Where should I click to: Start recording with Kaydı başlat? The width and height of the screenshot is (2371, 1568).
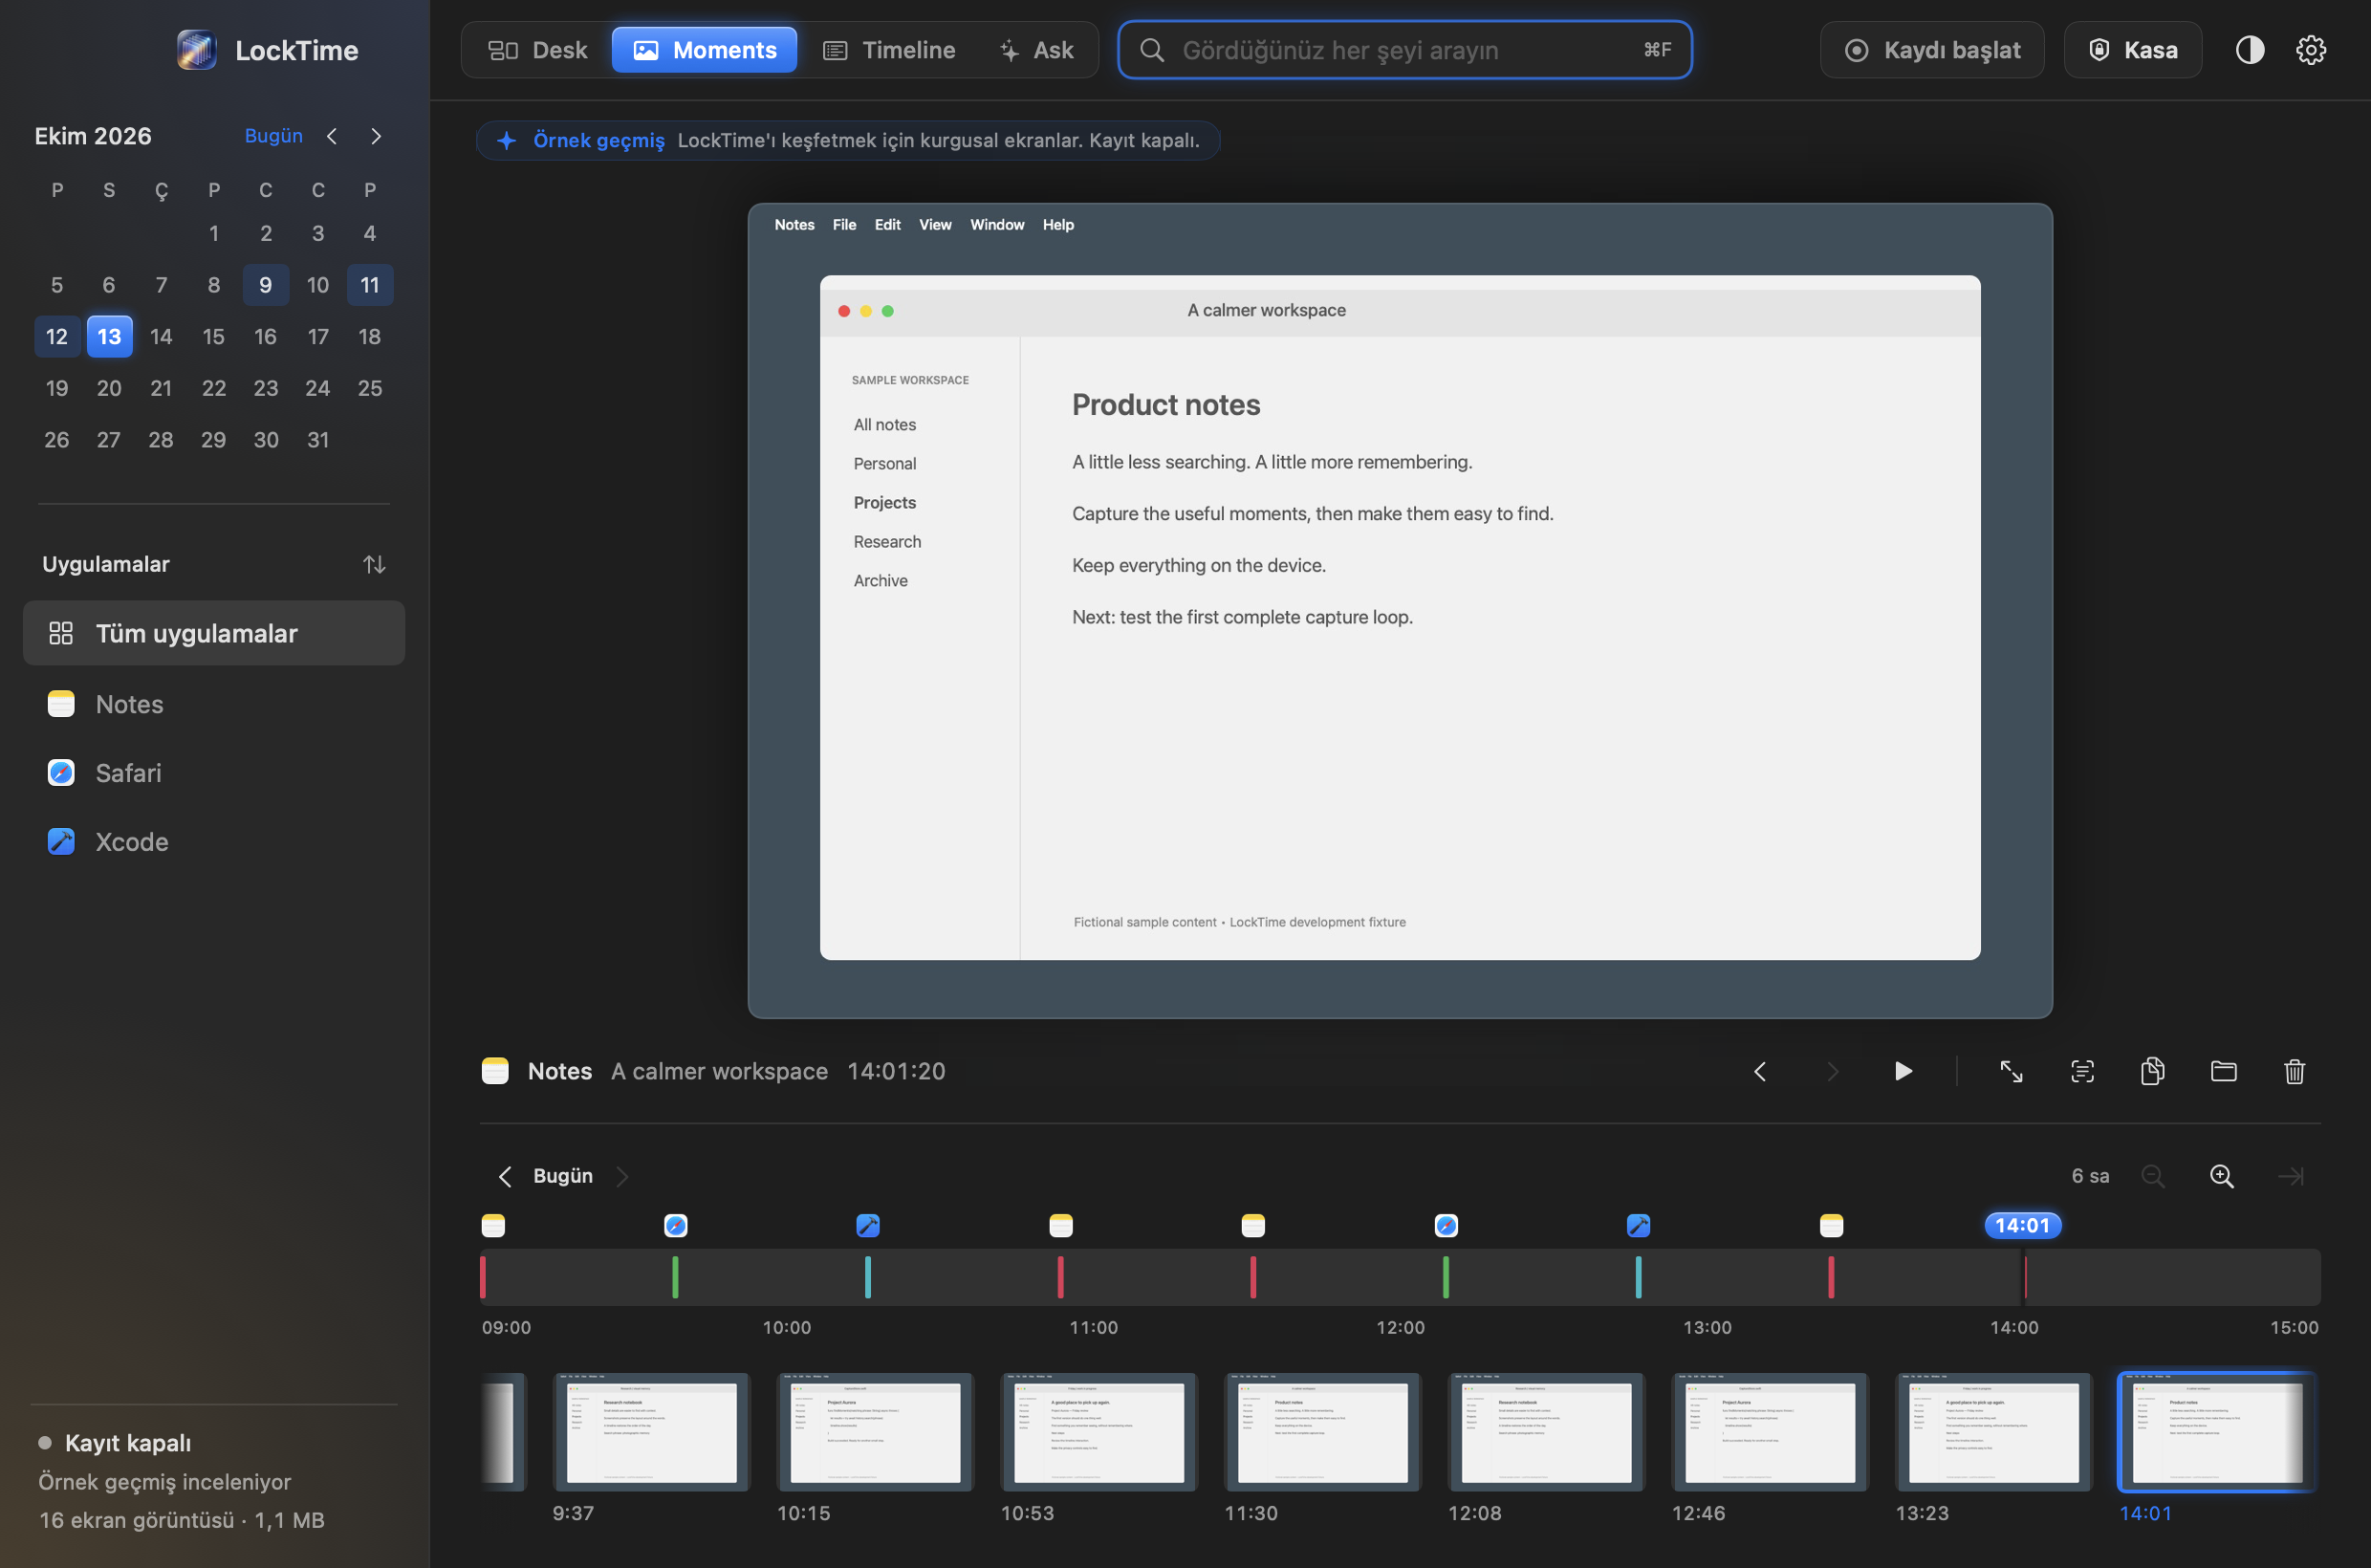point(1932,50)
